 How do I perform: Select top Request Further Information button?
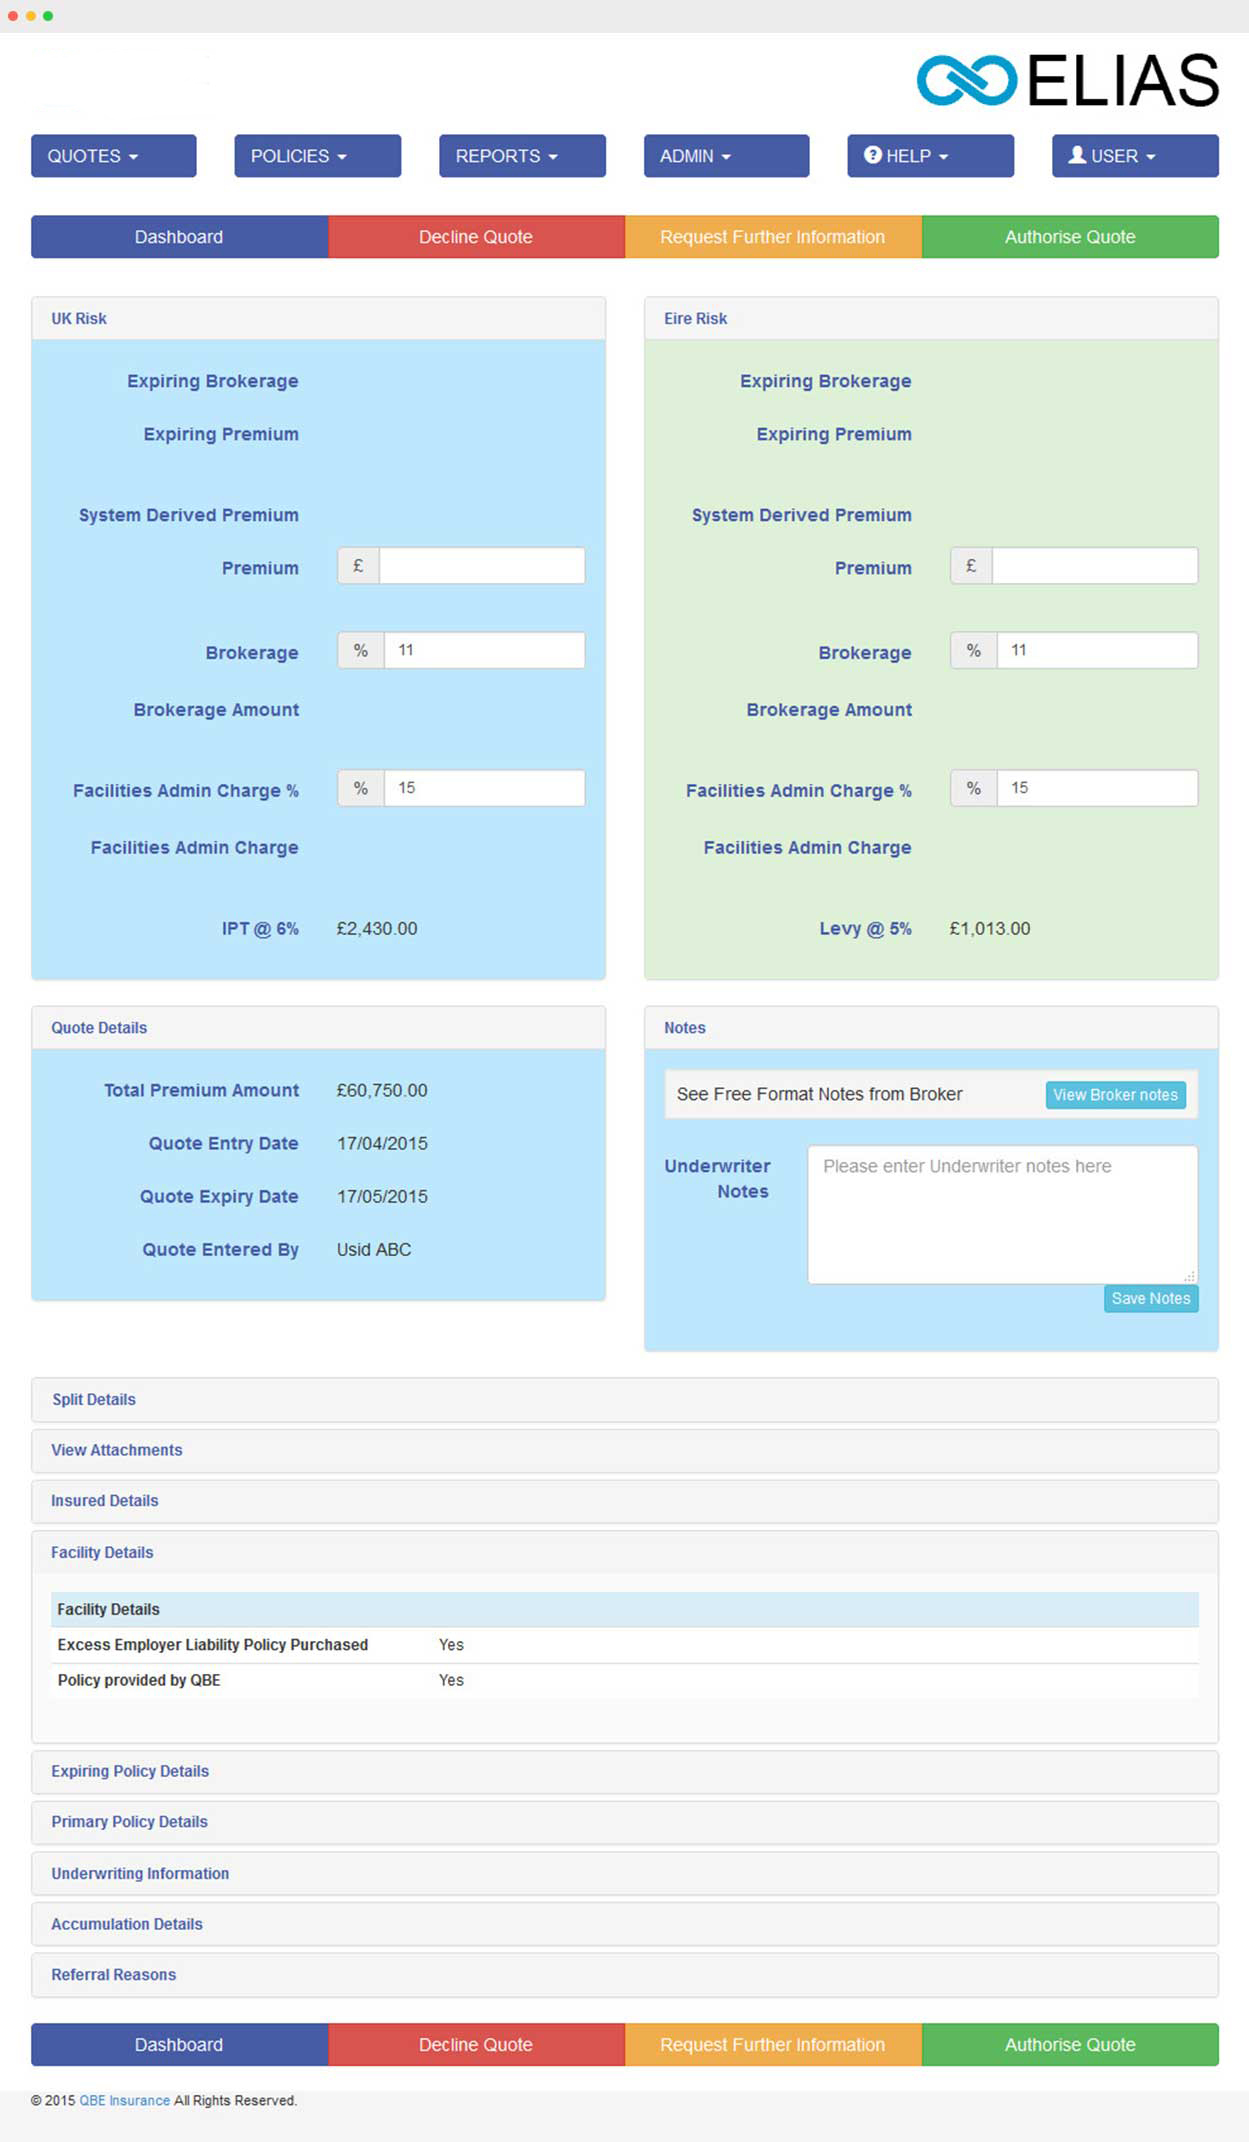point(772,237)
